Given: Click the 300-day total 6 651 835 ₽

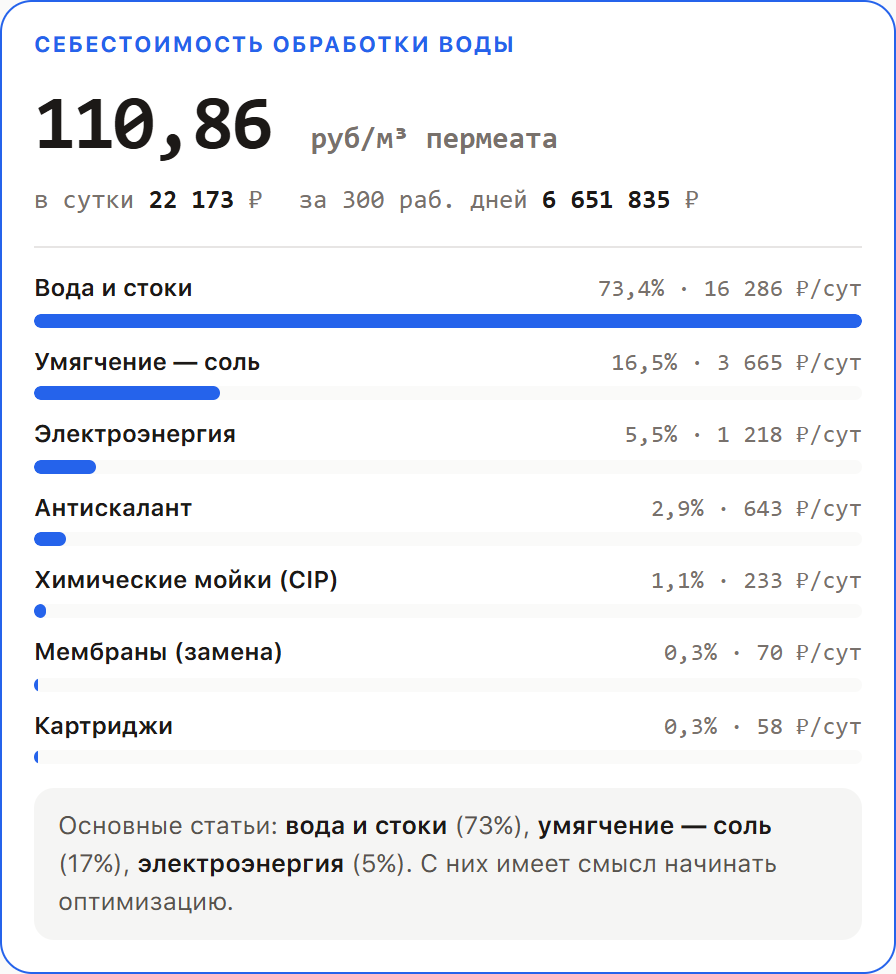Looking at the screenshot, I should click(620, 200).
